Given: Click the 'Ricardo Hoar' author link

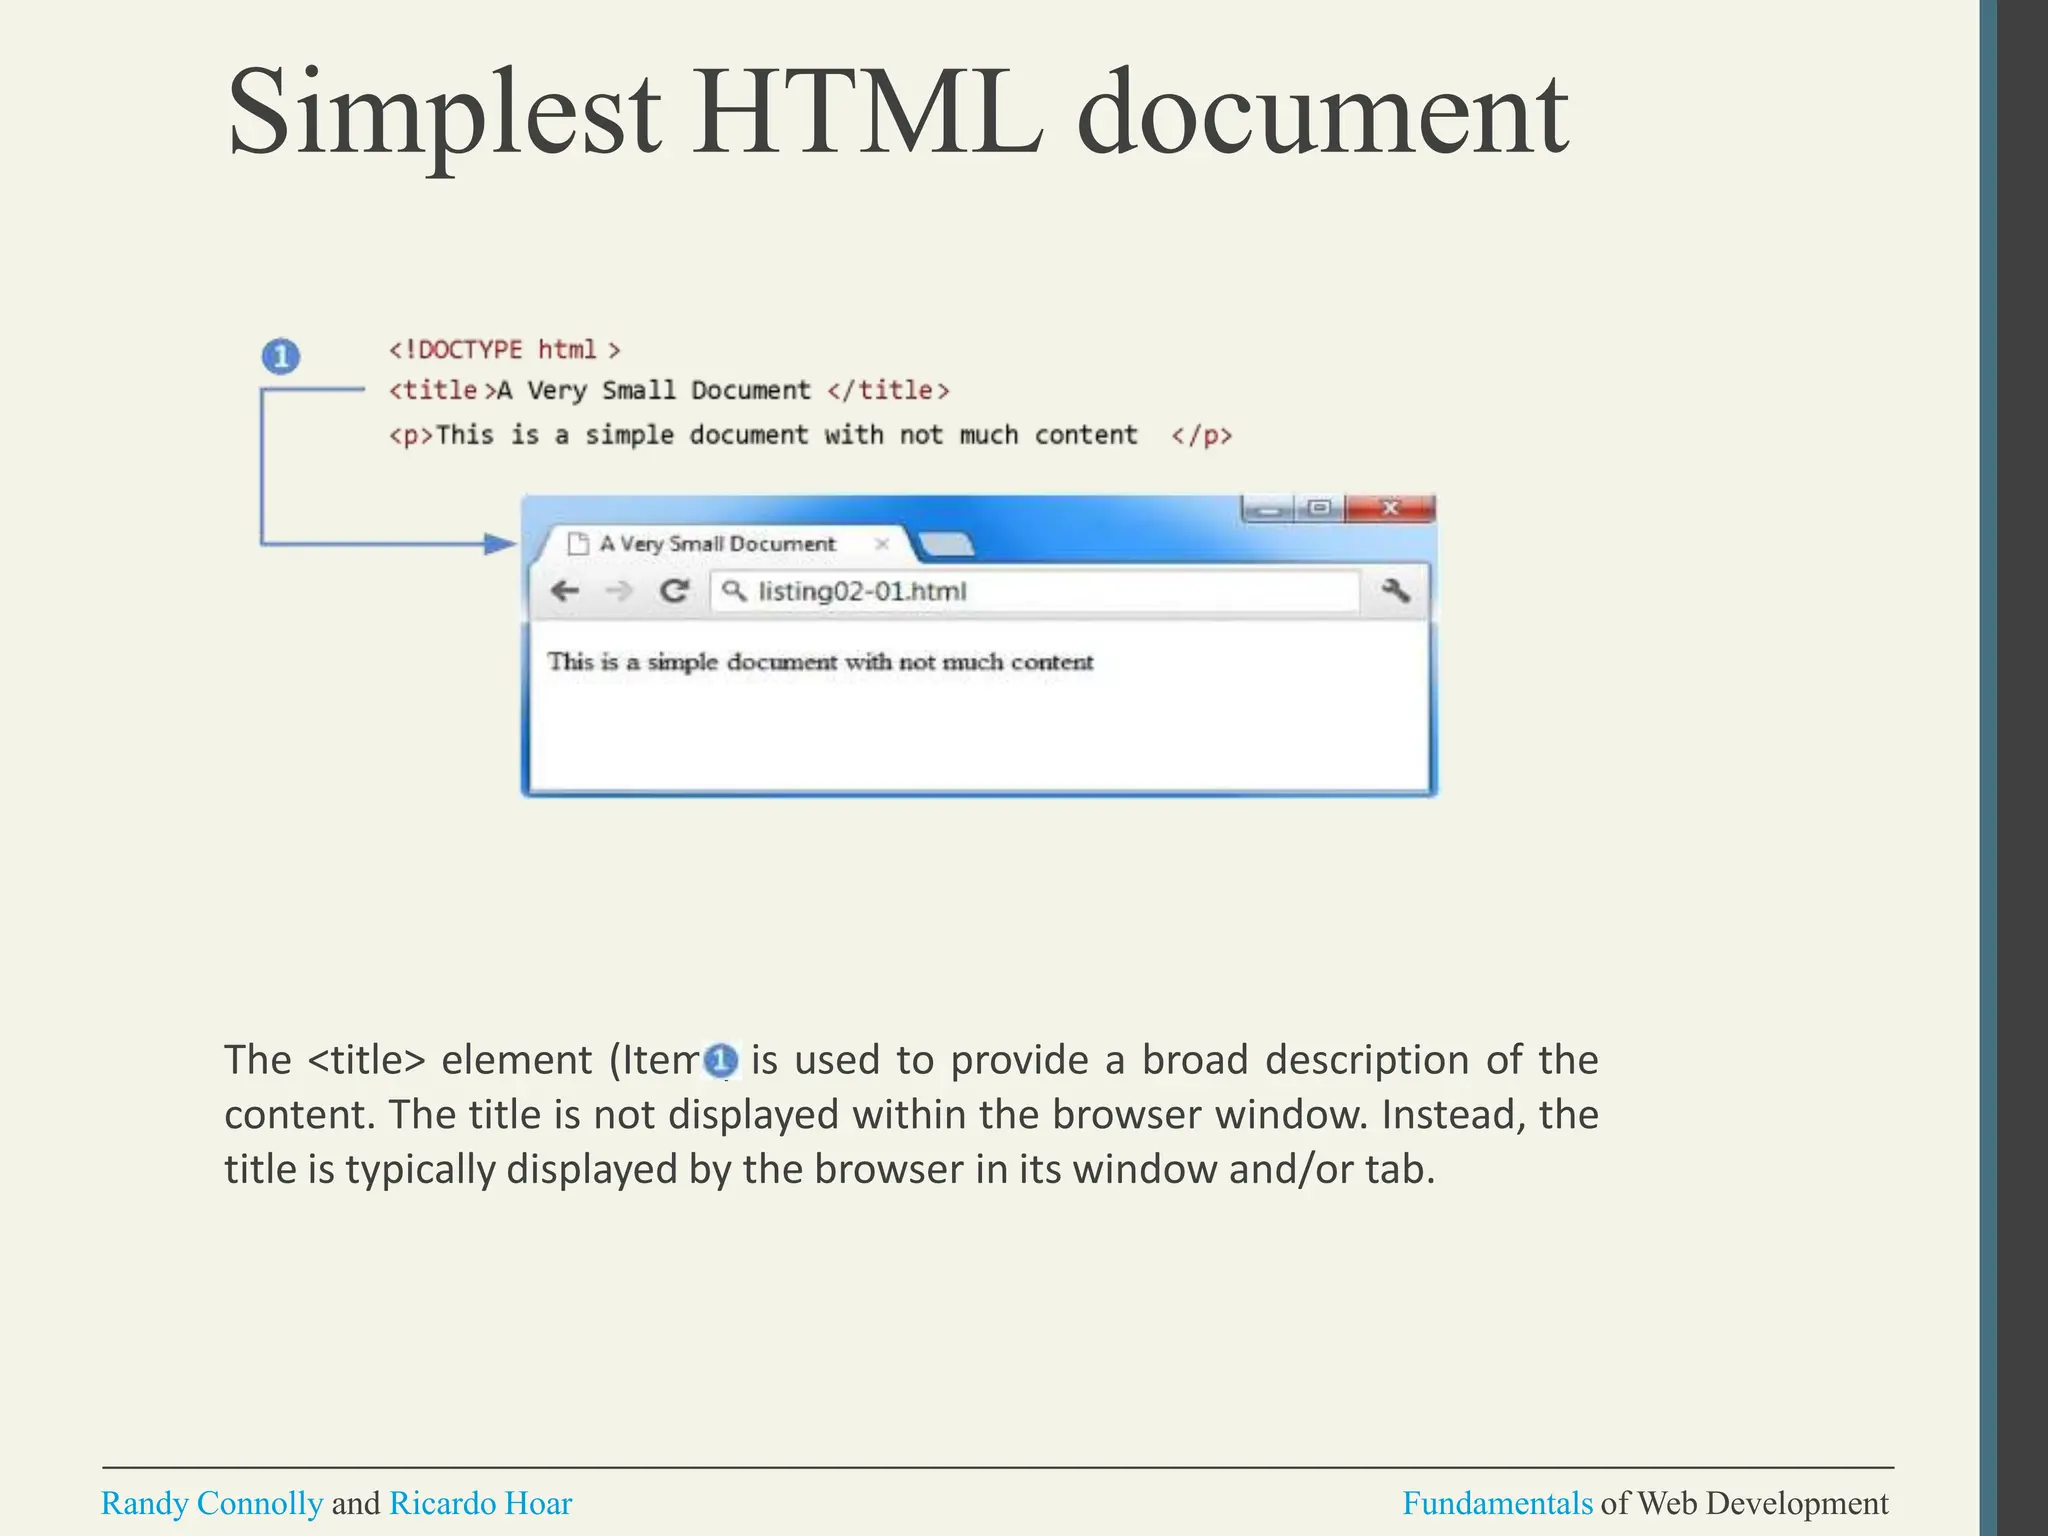Looking at the screenshot, I should click(480, 1503).
